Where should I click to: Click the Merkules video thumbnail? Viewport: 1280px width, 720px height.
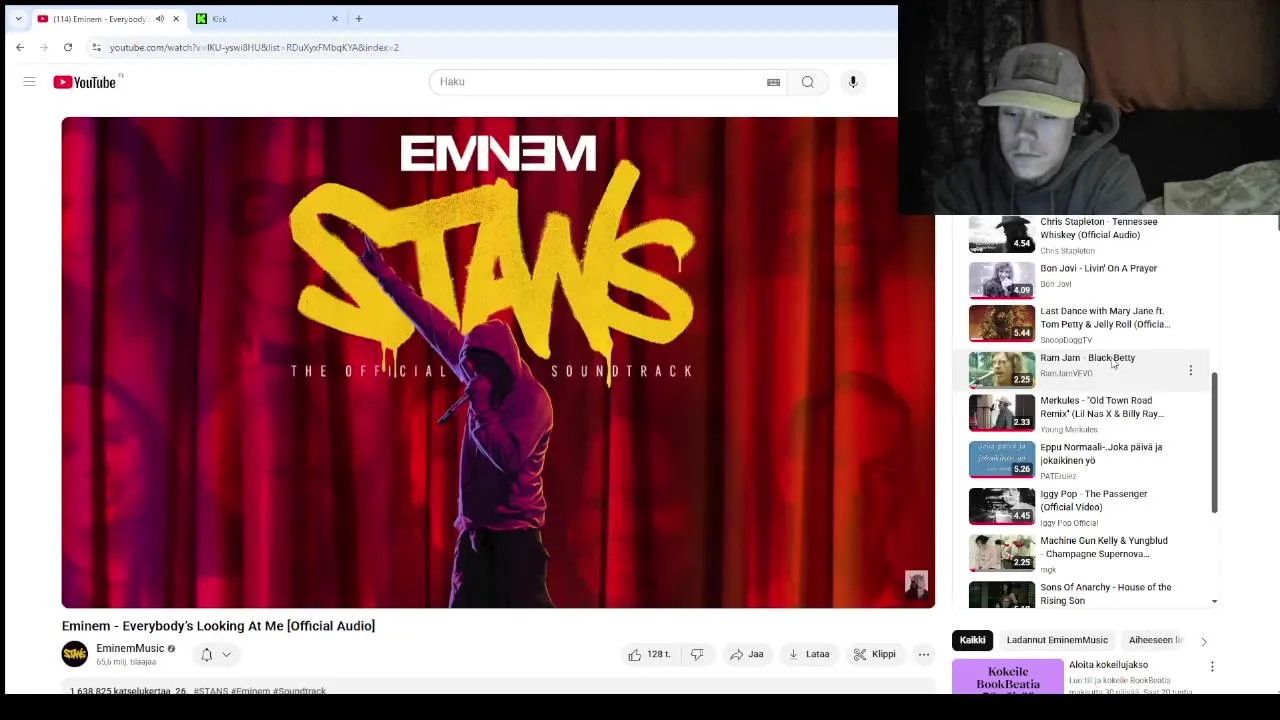coord(1001,412)
